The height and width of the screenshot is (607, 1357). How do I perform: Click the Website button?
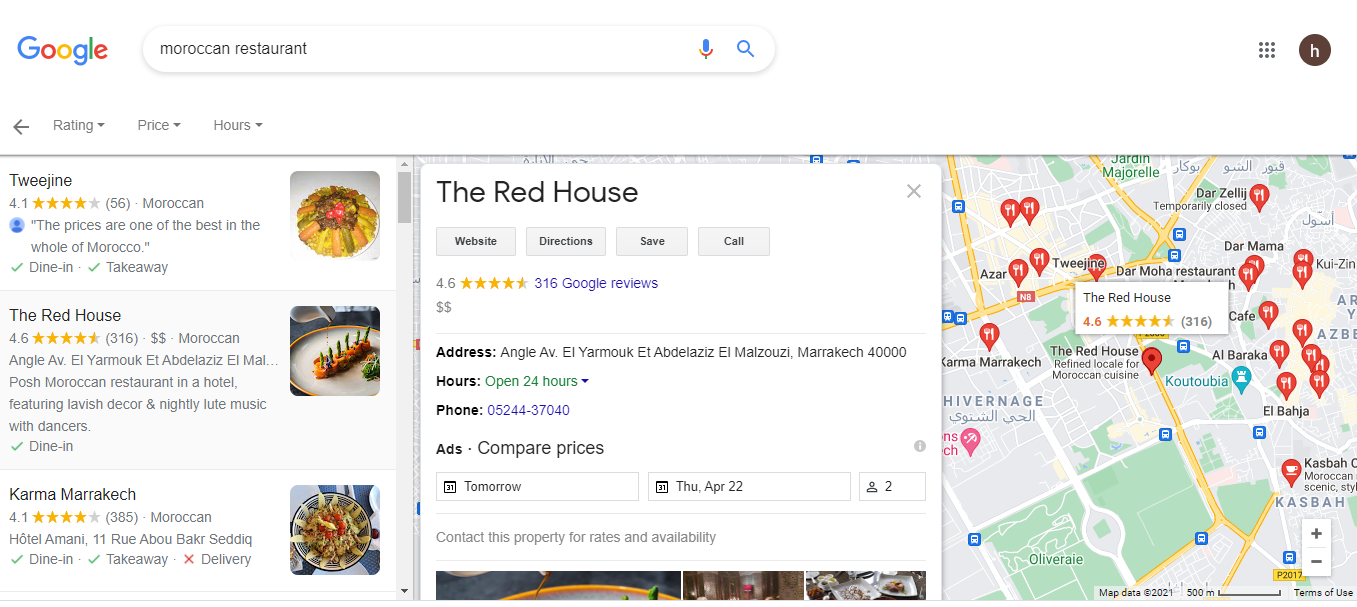click(476, 241)
